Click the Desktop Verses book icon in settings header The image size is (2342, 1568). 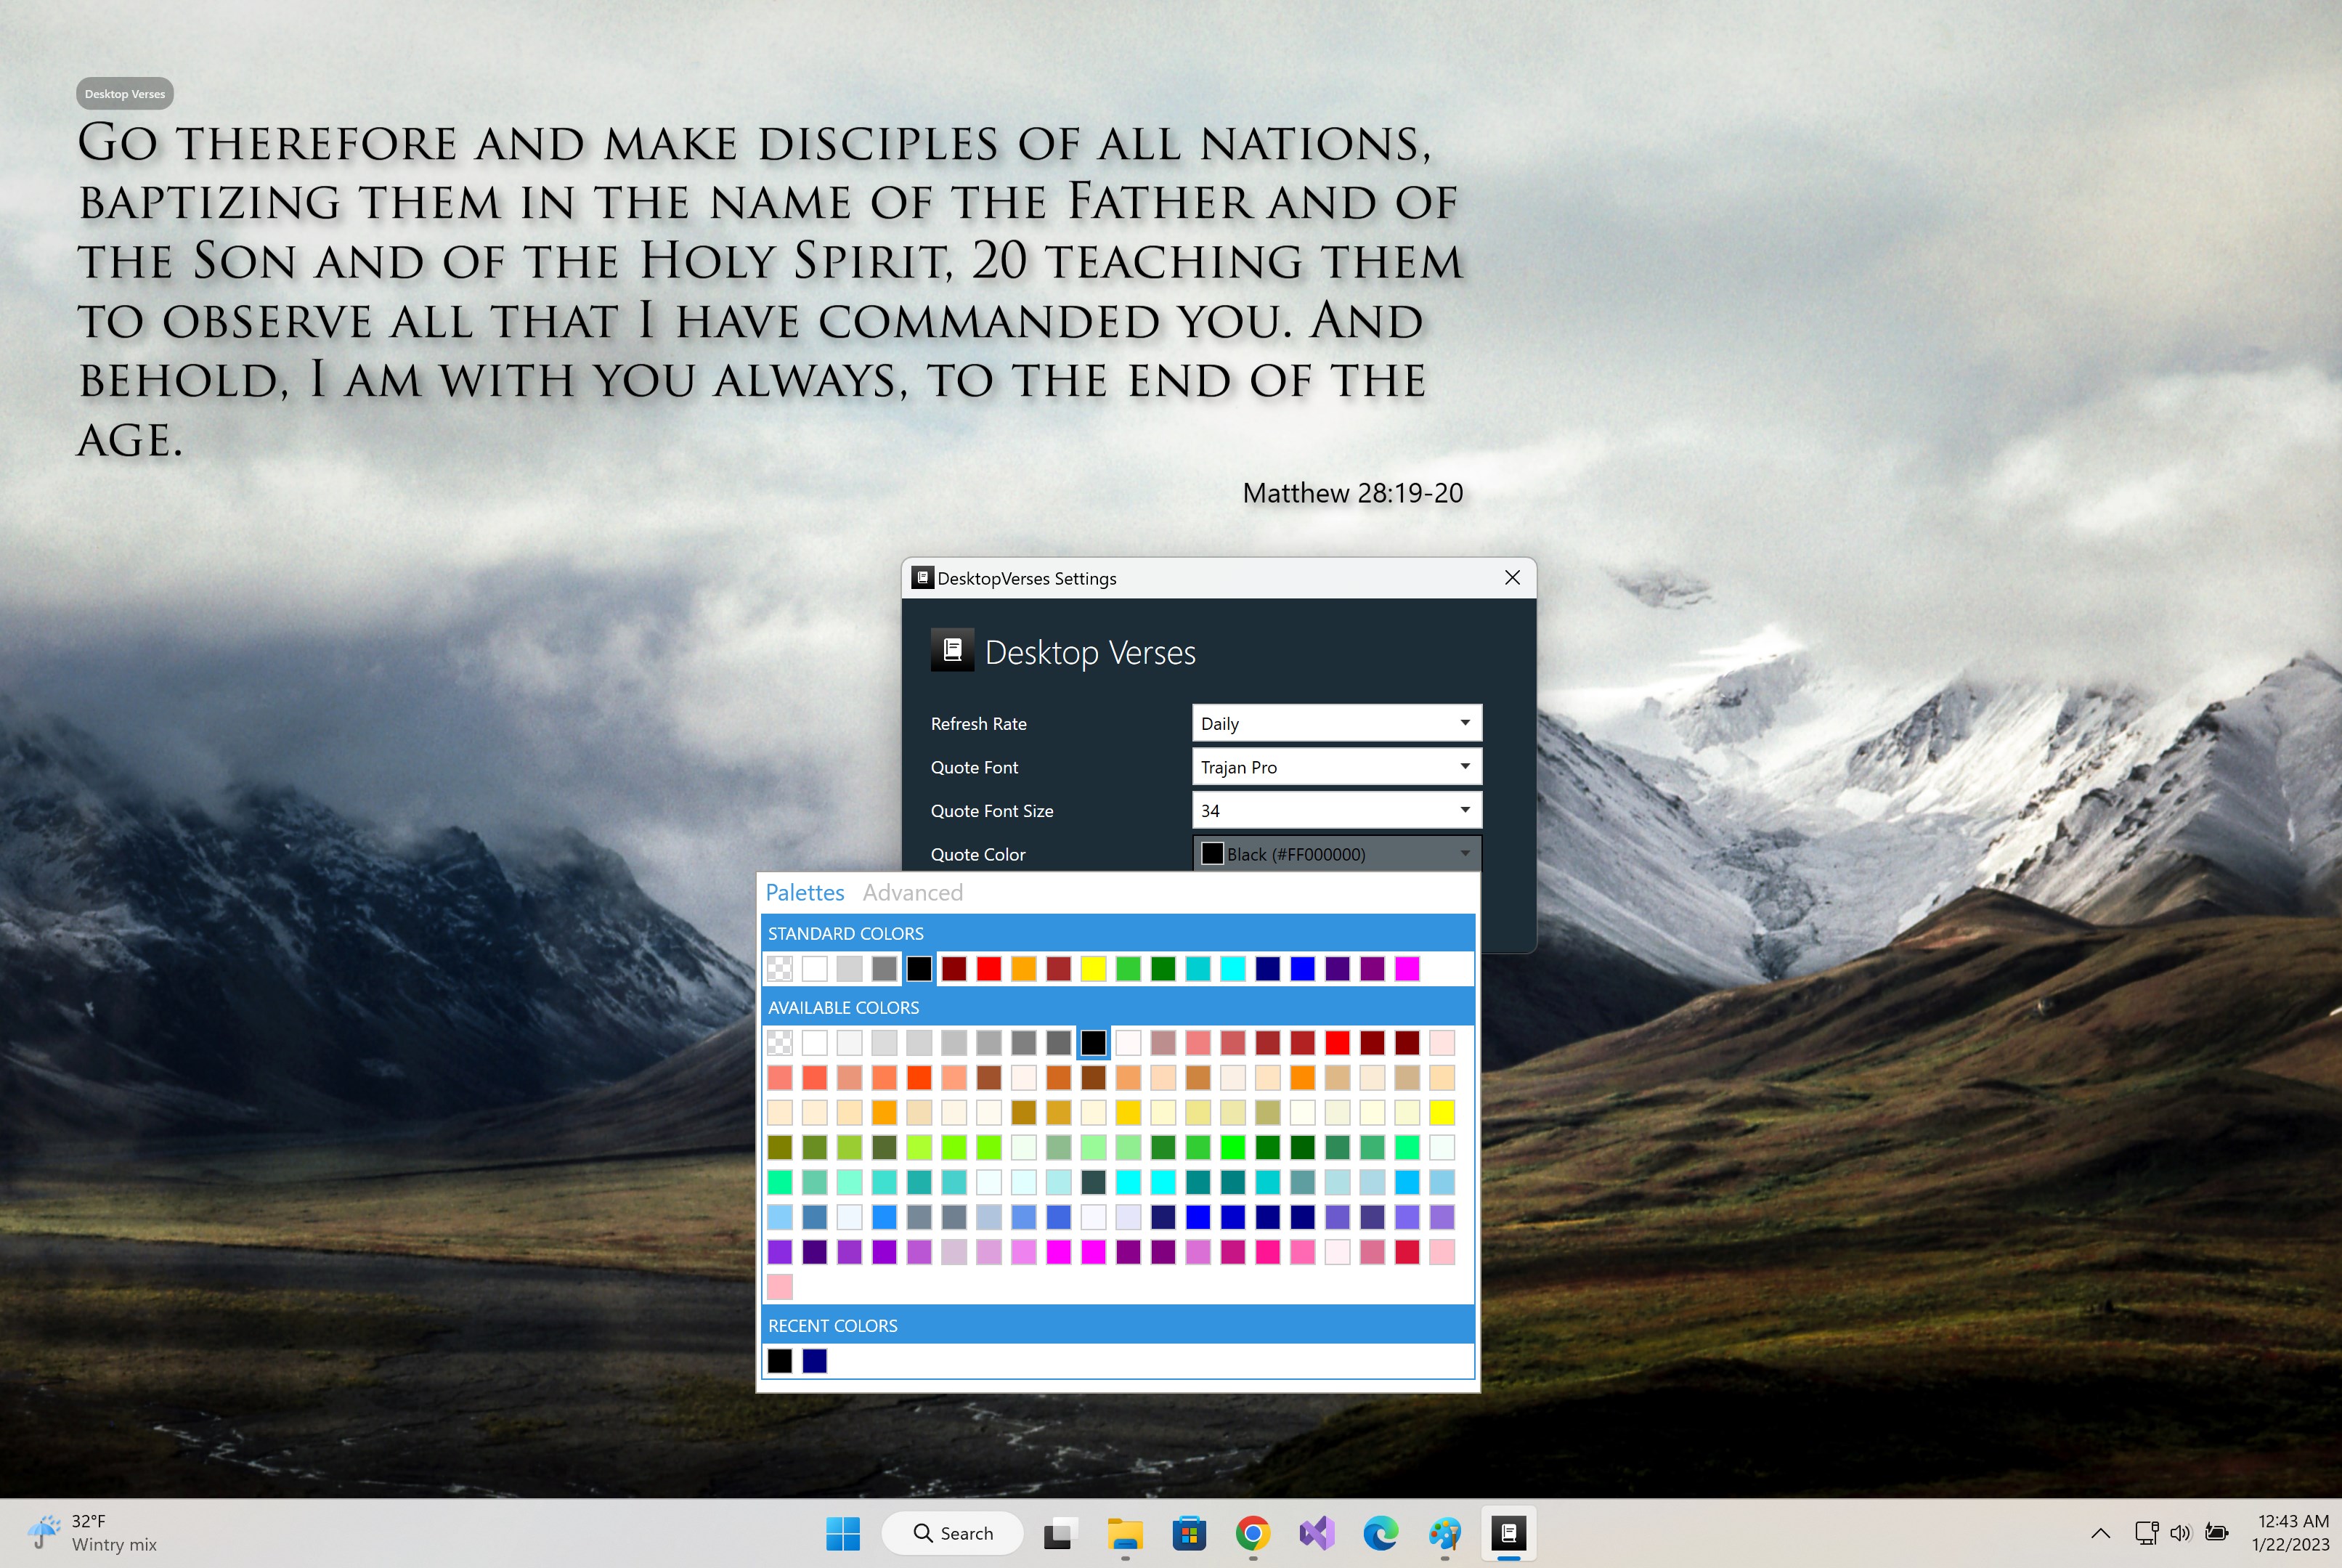click(952, 650)
